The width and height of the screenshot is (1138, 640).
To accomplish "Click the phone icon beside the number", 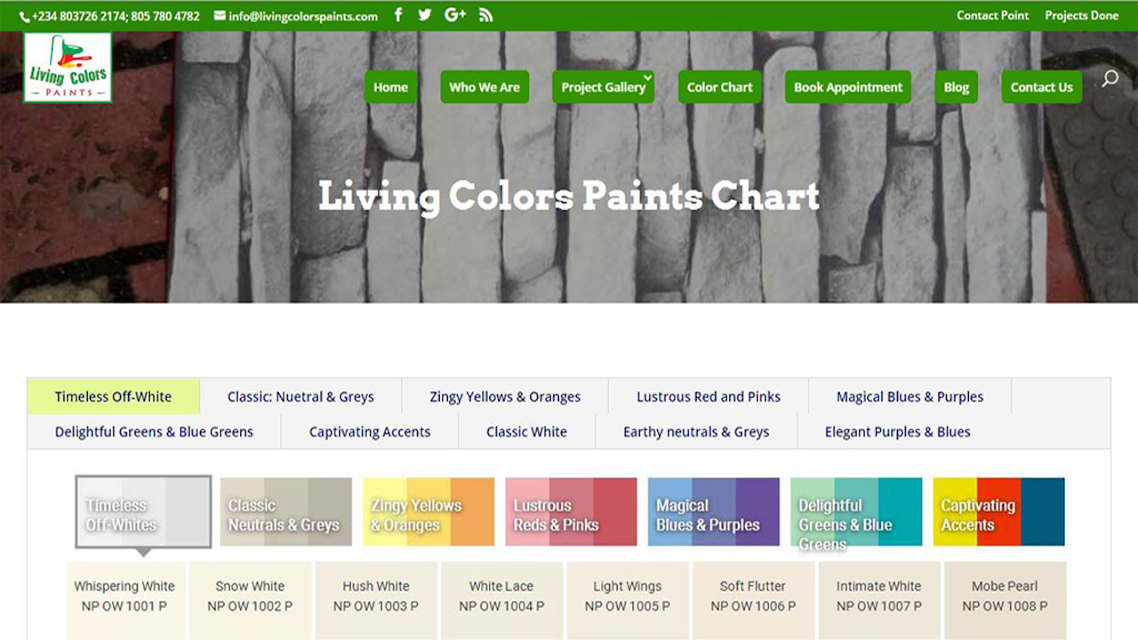I will (x=24, y=17).
